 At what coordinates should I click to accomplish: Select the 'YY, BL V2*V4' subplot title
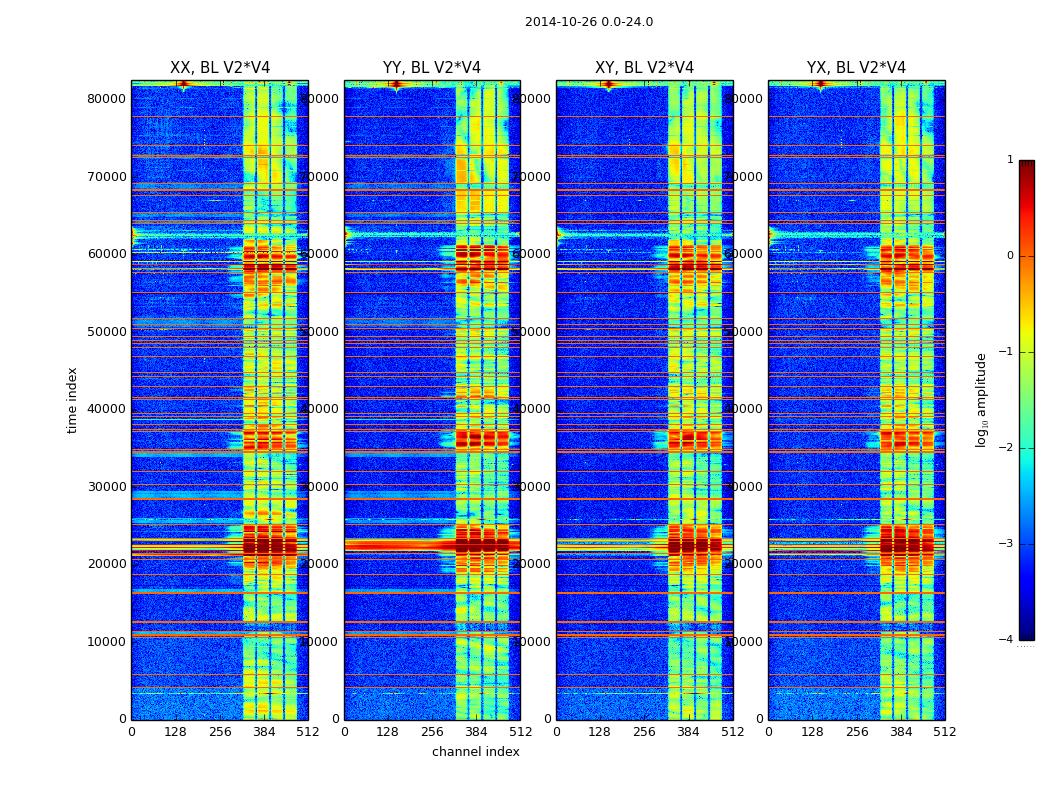click(x=432, y=68)
